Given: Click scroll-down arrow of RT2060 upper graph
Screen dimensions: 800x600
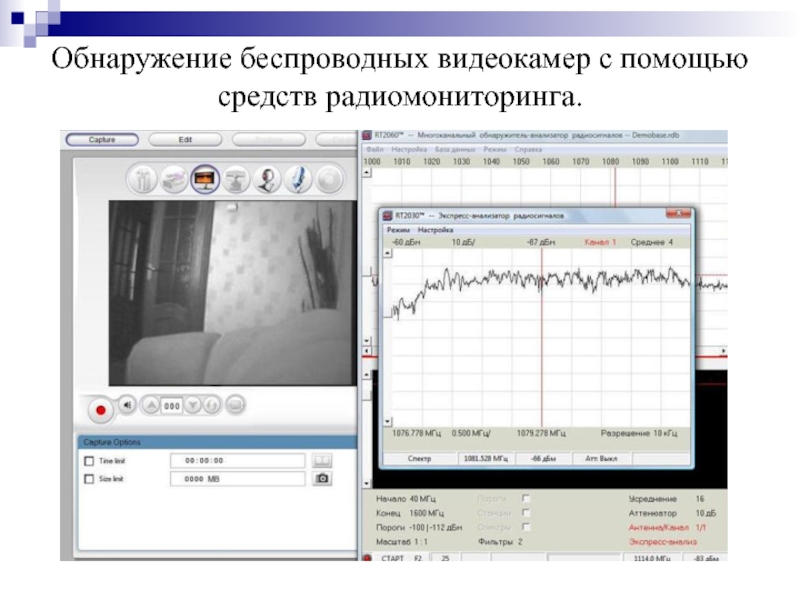Looking at the screenshot, I should [x=367, y=341].
